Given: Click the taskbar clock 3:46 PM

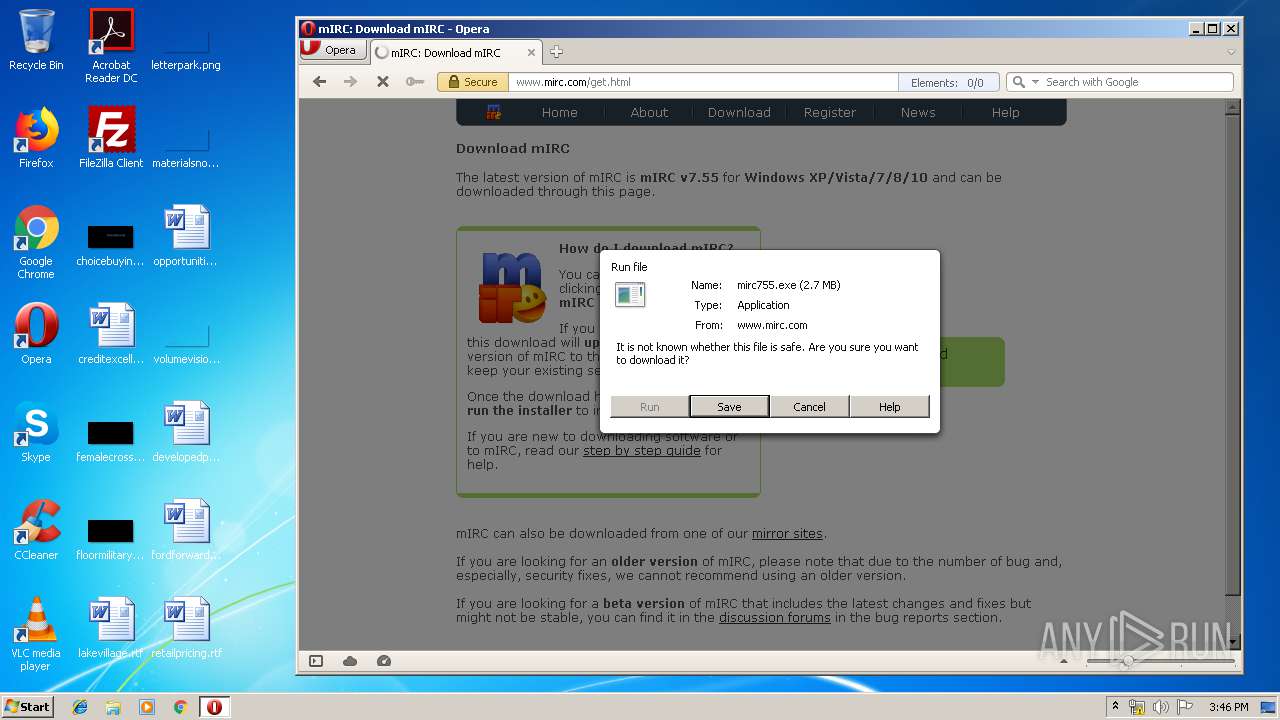Looking at the screenshot, I should [1228, 707].
